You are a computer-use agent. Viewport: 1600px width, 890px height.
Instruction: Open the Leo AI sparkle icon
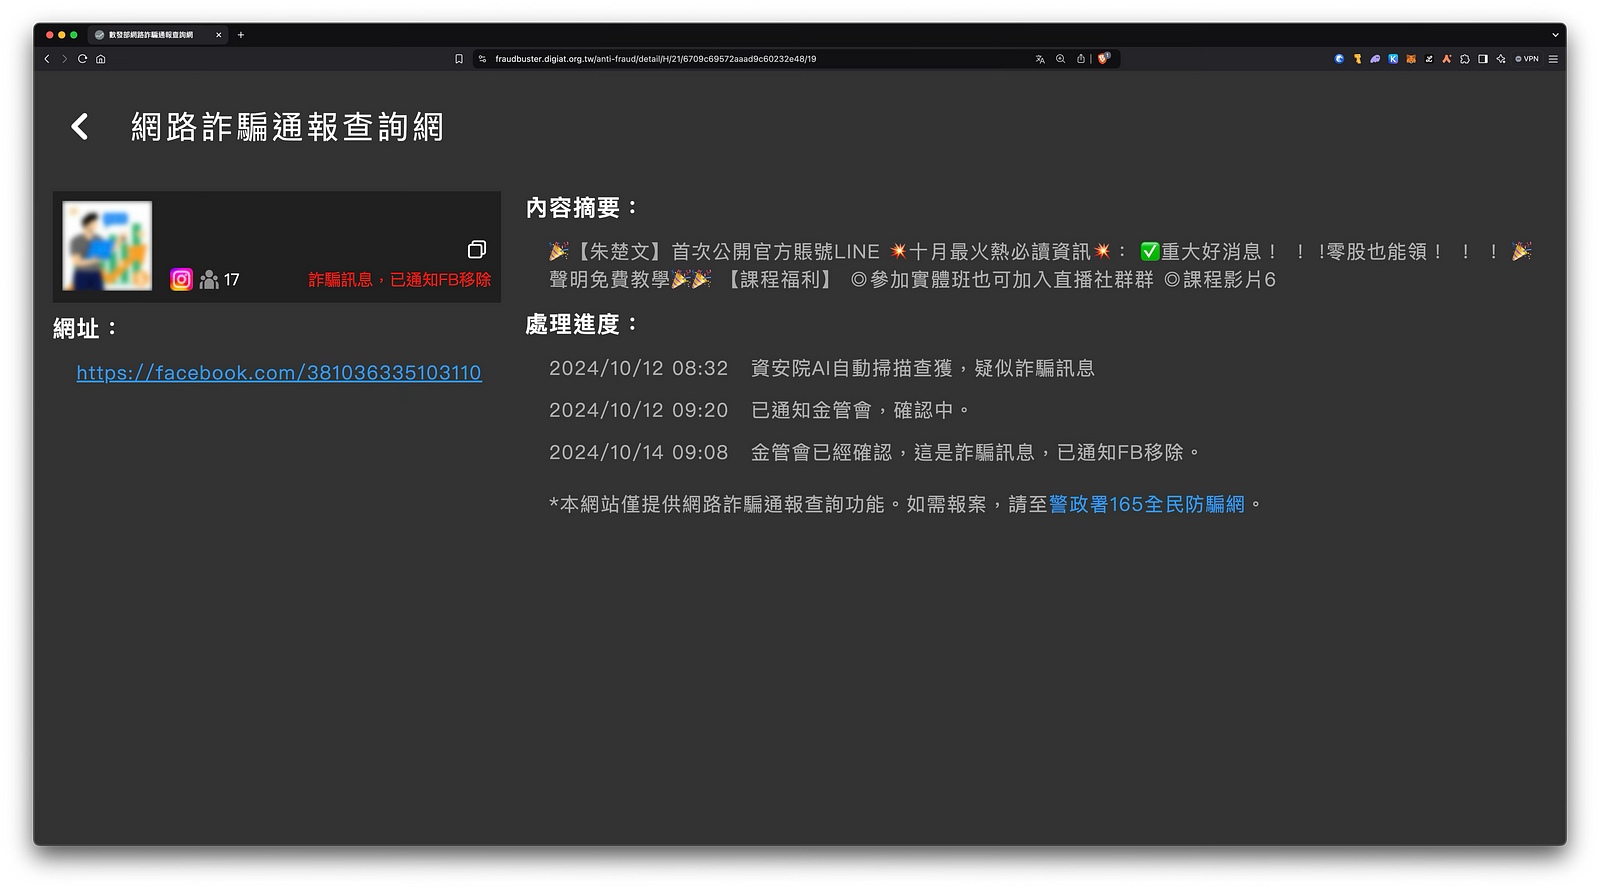click(1501, 59)
